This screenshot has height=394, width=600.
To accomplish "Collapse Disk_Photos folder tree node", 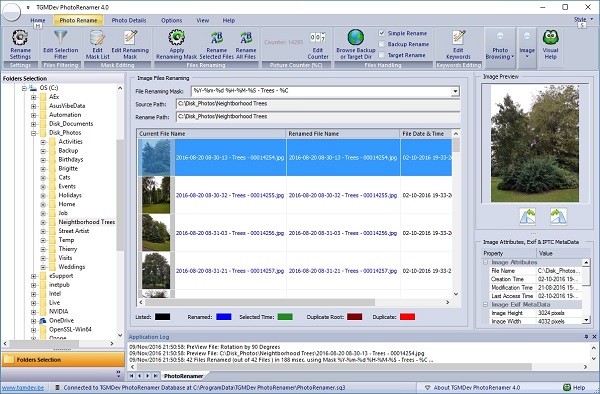I will (34, 133).
